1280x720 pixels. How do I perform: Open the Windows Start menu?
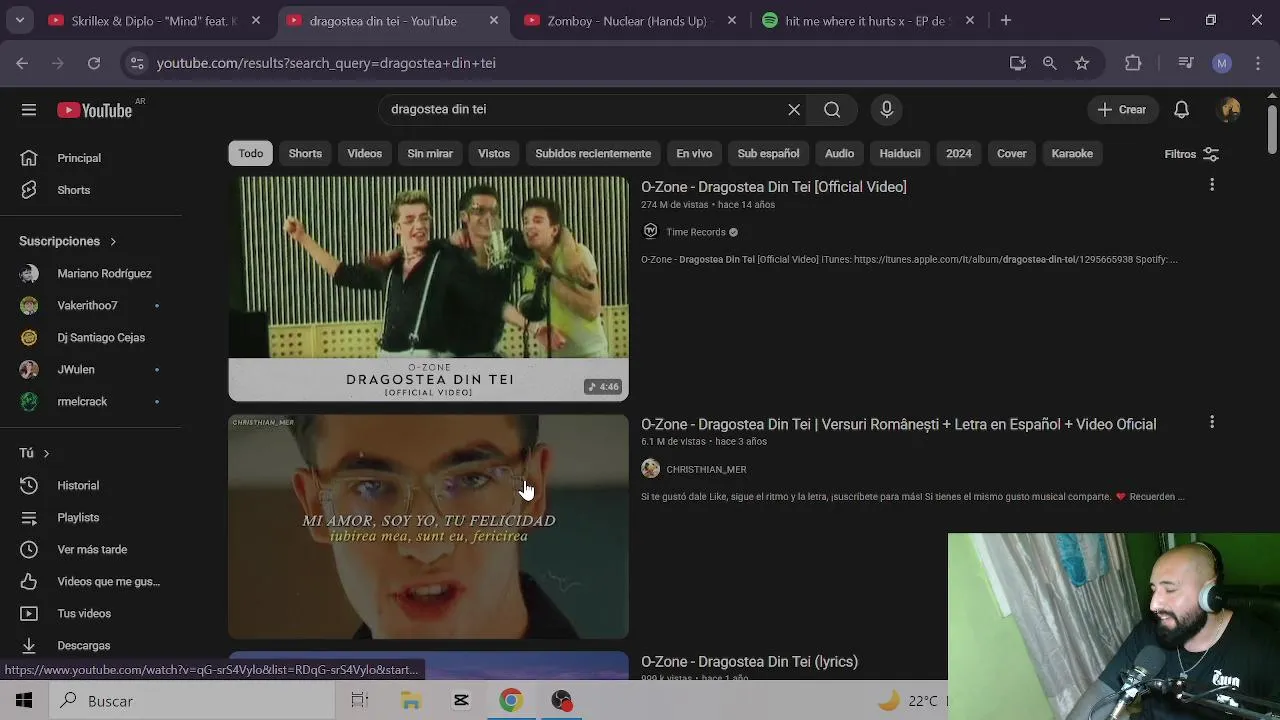(24, 701)
